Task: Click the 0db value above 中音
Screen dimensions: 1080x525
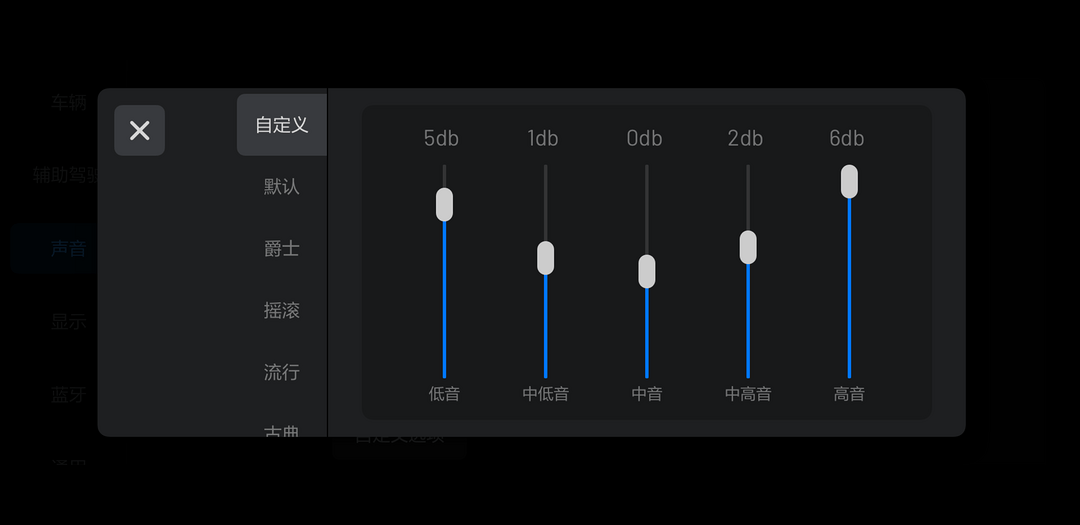Action: pyautogui.click(x=644, y=138)
